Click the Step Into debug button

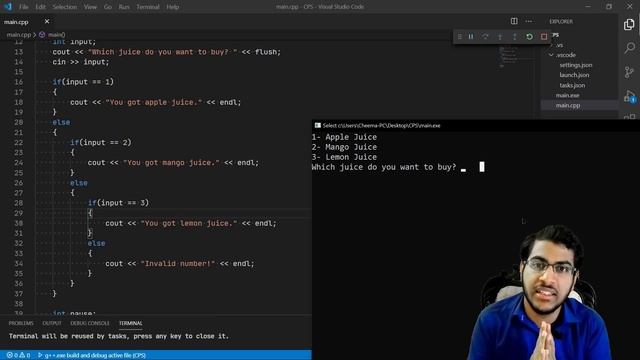click(500, 37)
